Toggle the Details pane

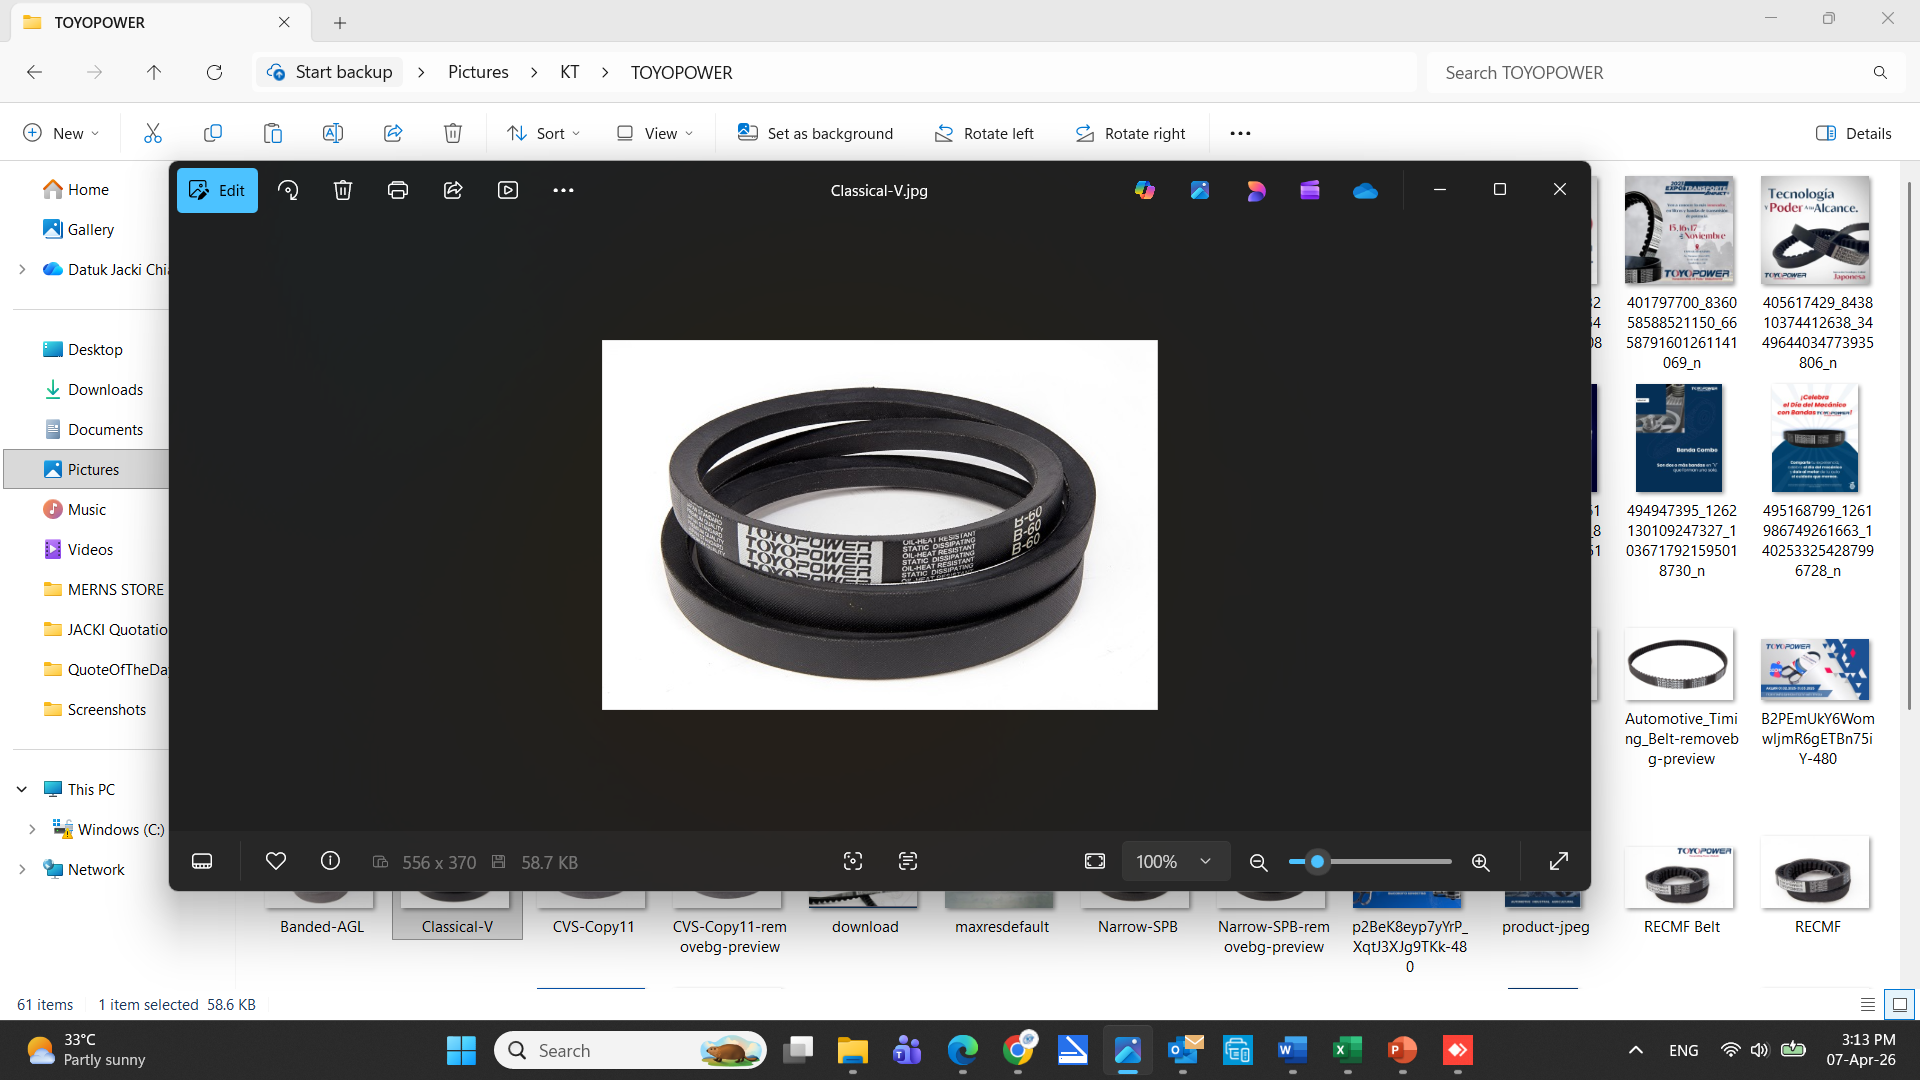[1853, 133]
